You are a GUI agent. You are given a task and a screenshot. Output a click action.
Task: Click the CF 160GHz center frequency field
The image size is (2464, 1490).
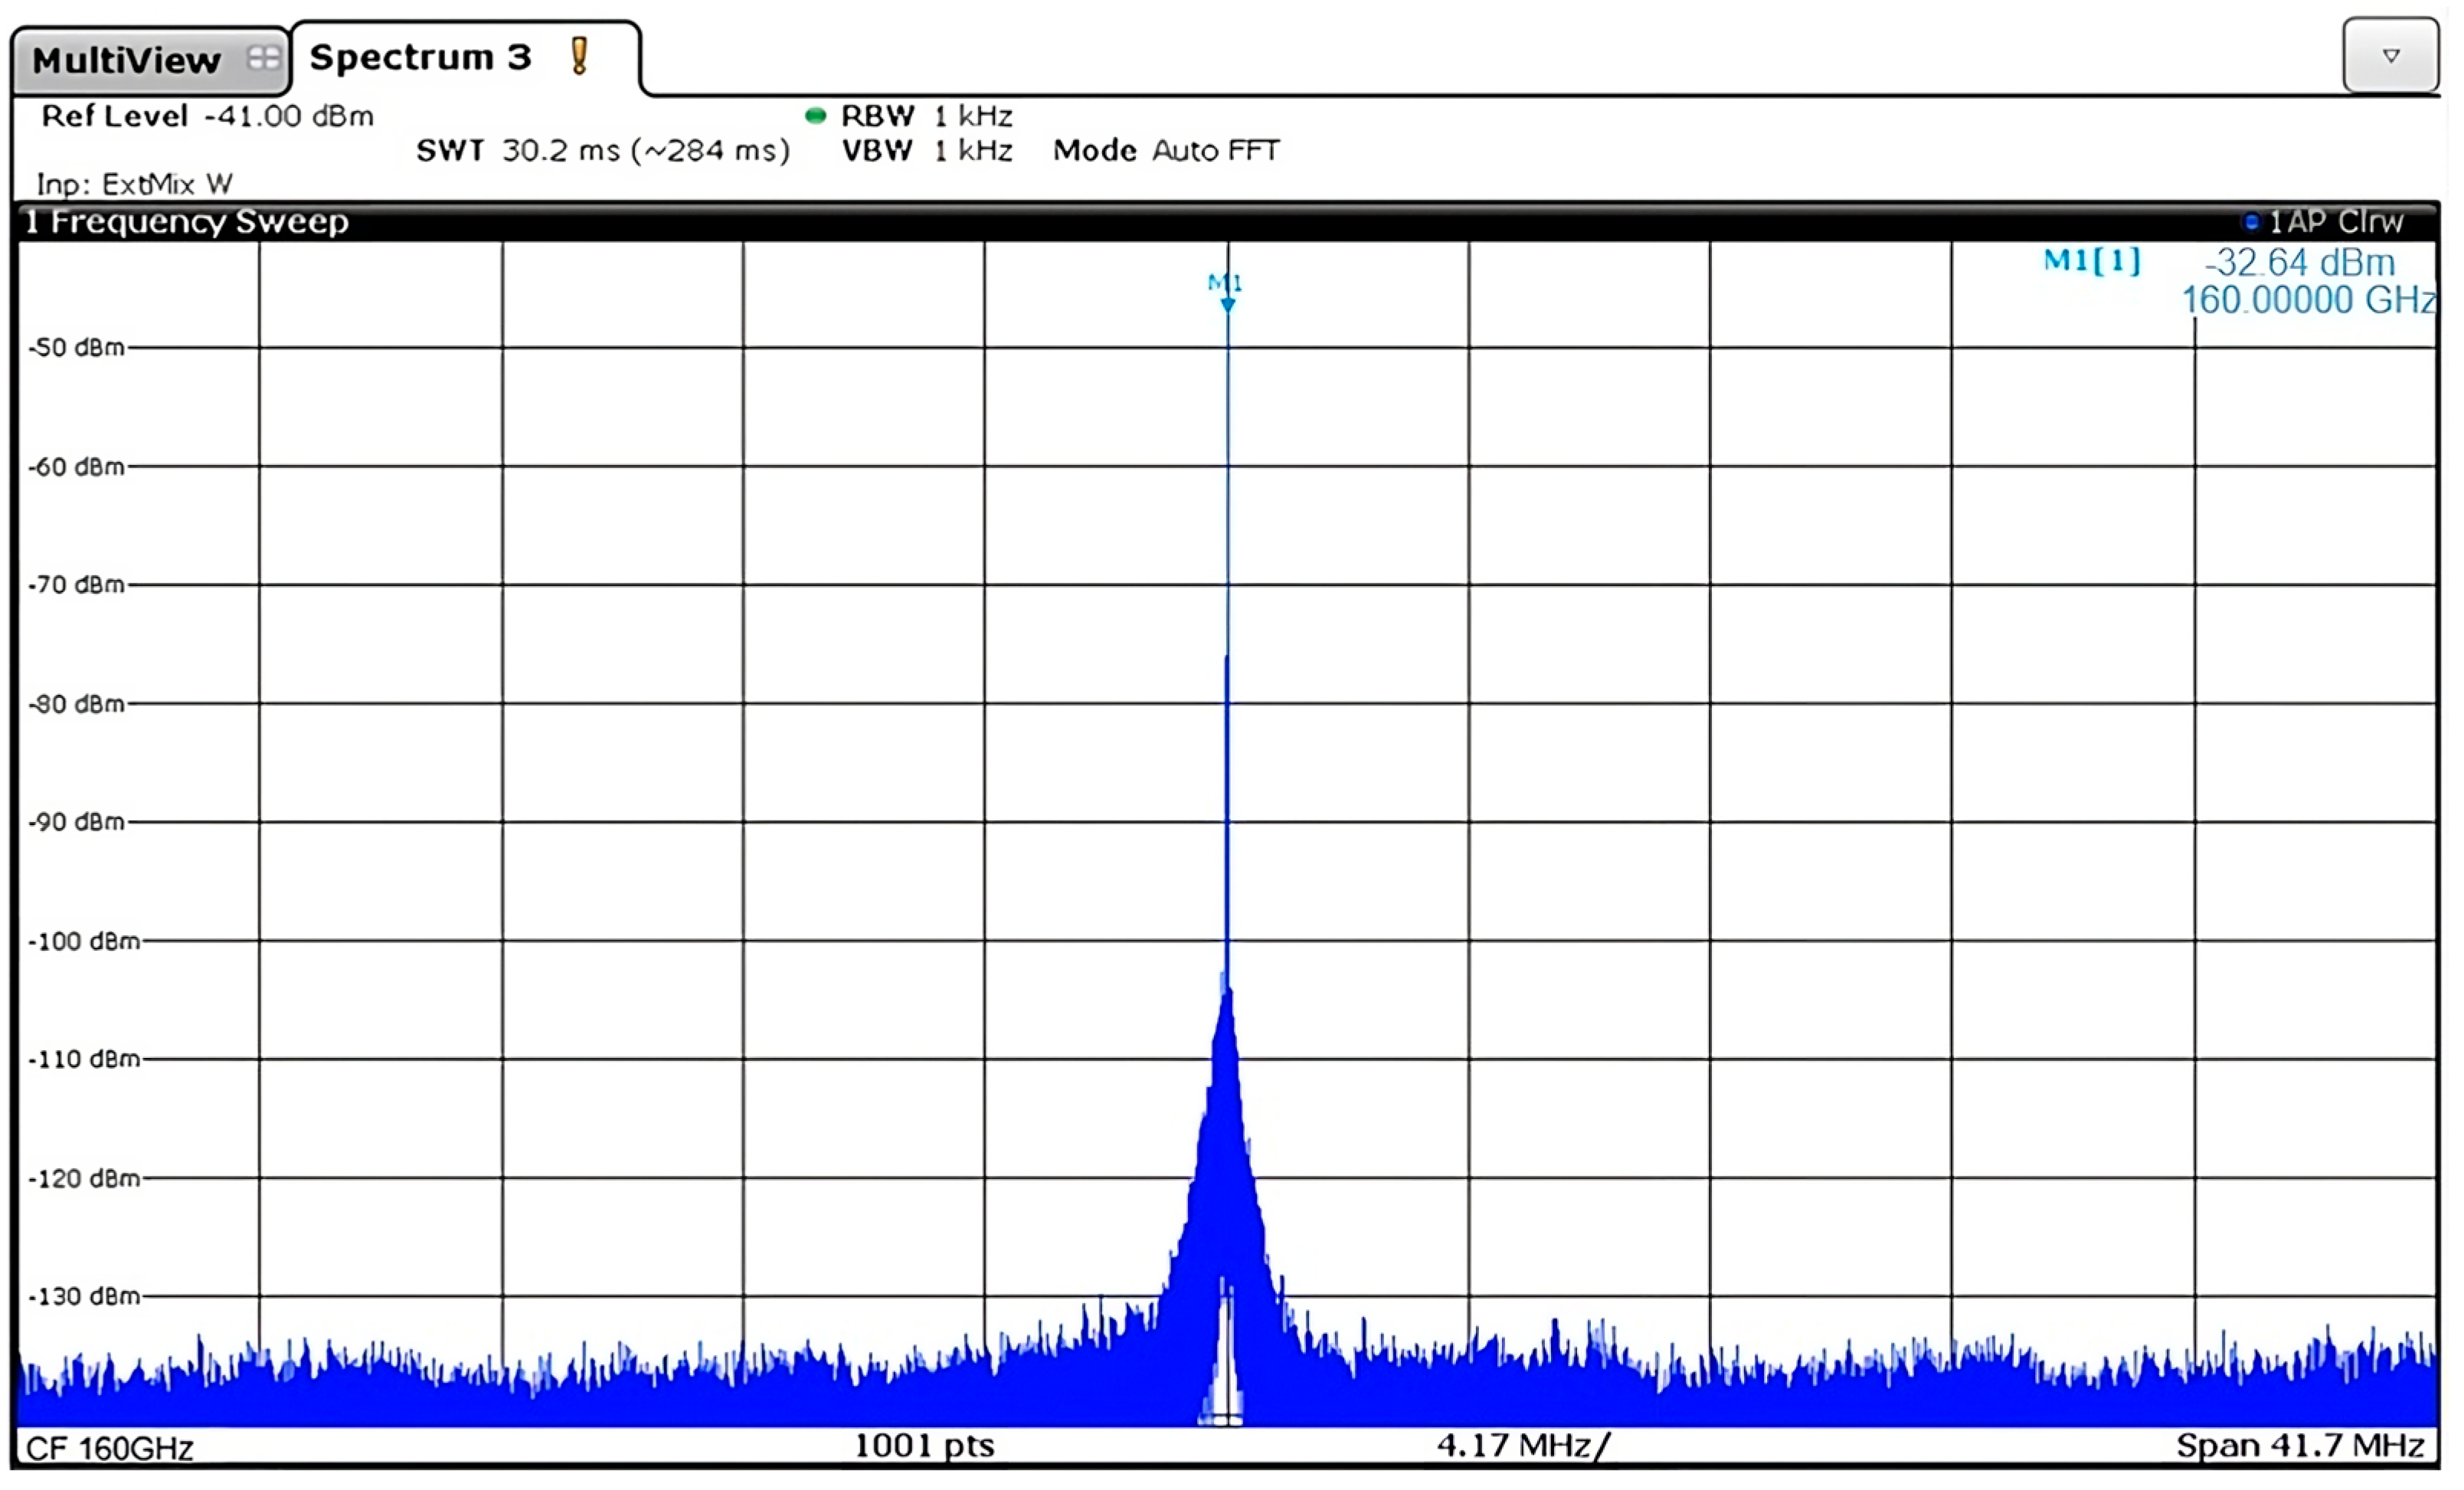point(110,1448)
